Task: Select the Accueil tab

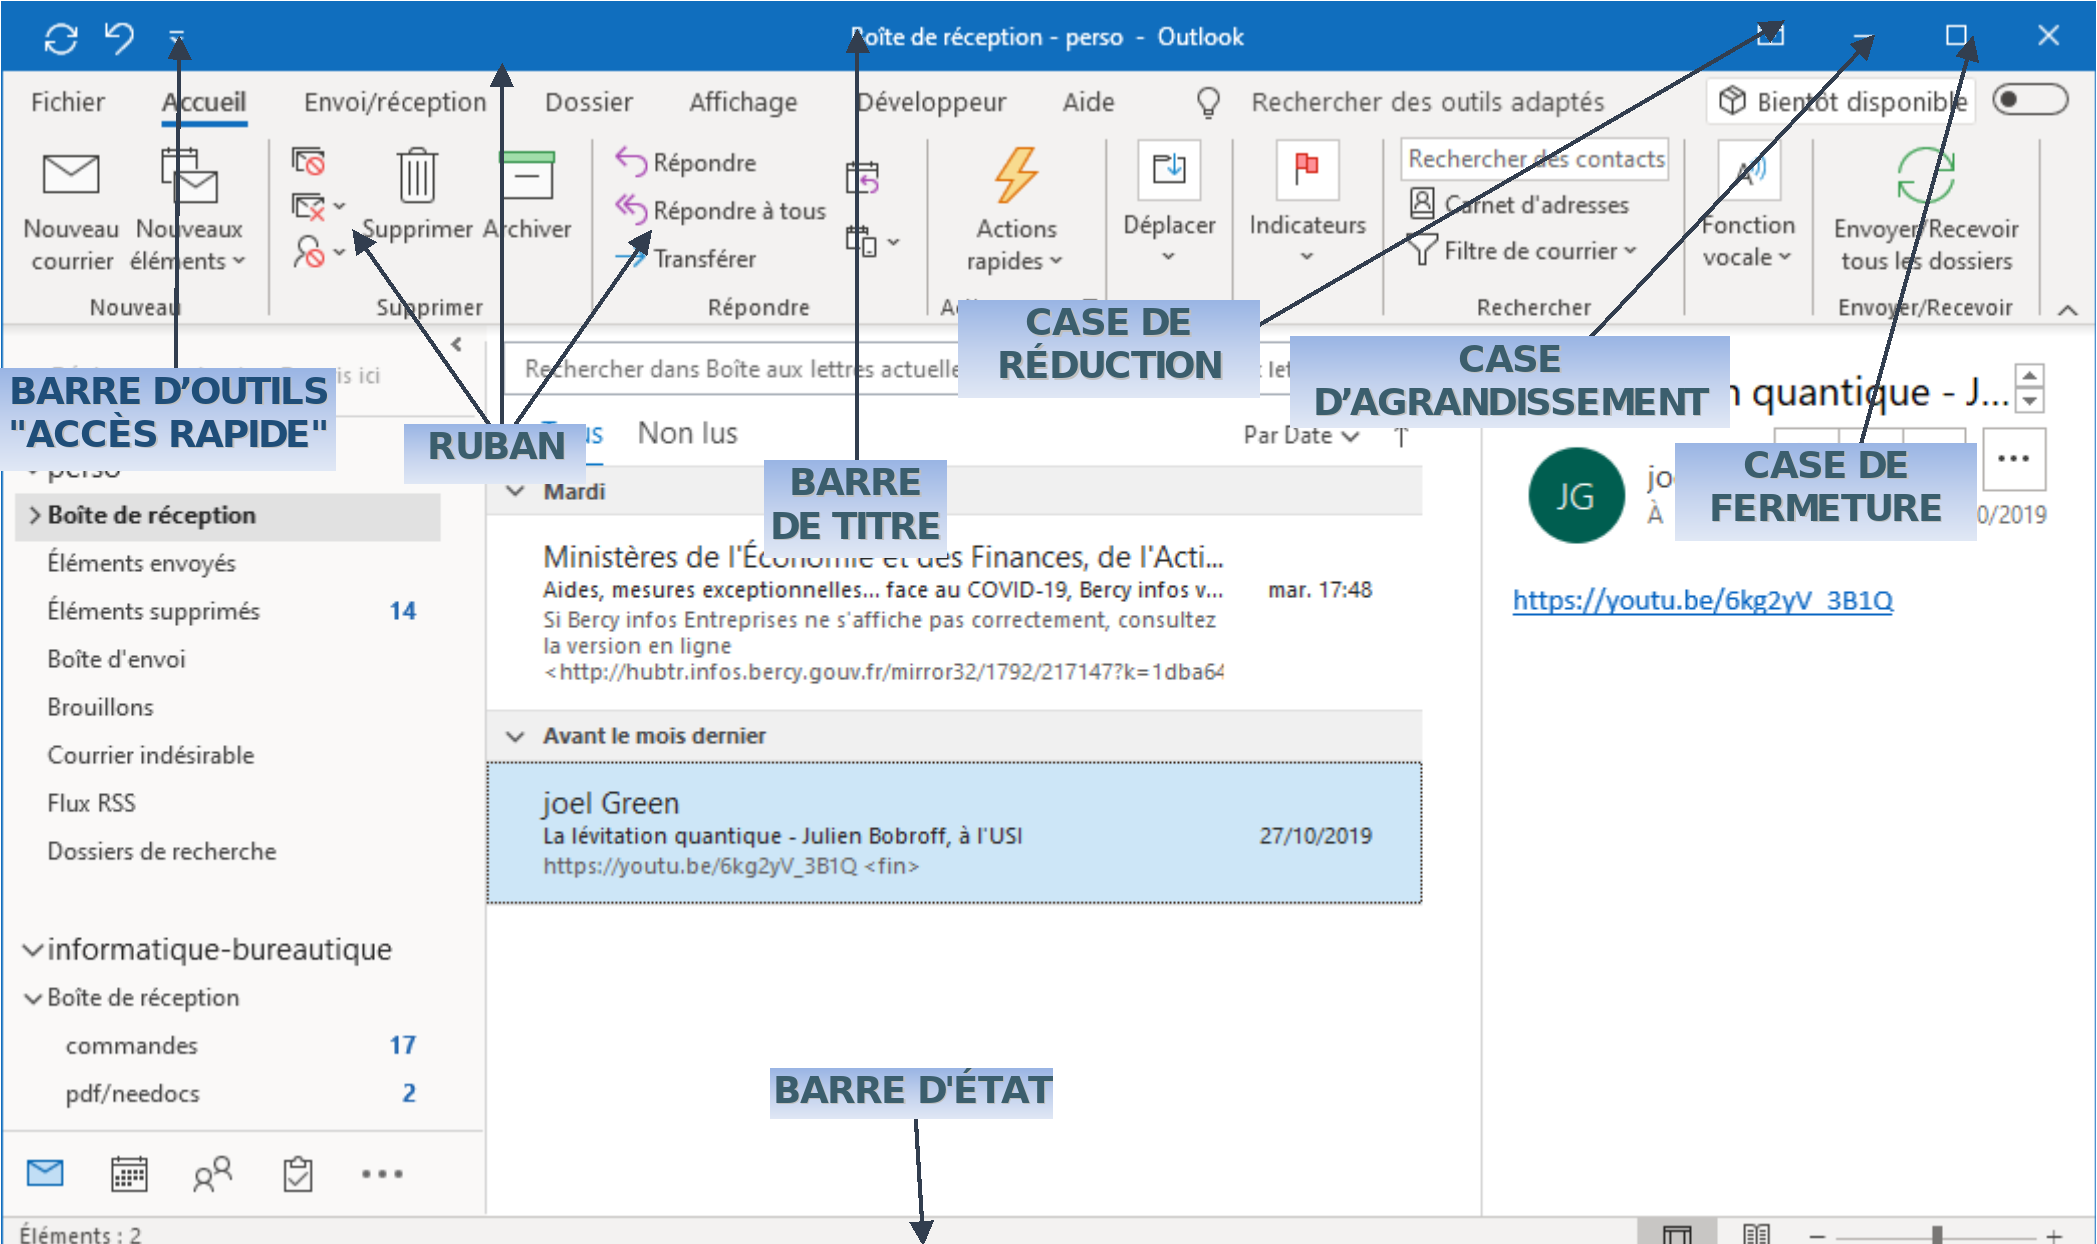Action: click(204, 102)
